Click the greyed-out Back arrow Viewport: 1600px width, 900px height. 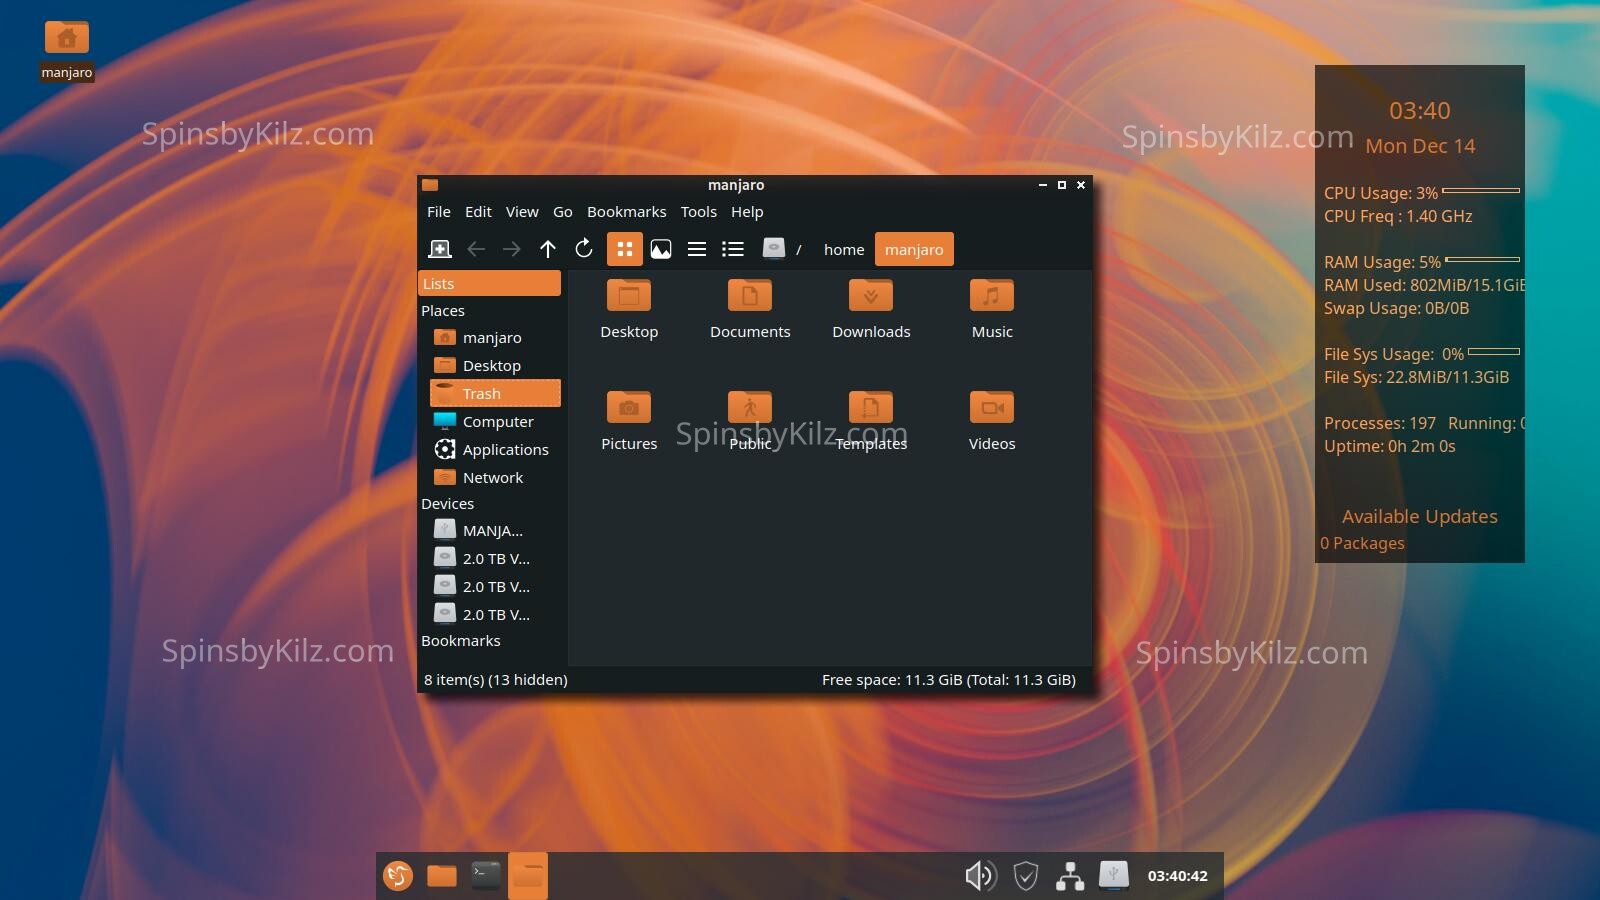[x=476, y=249]
